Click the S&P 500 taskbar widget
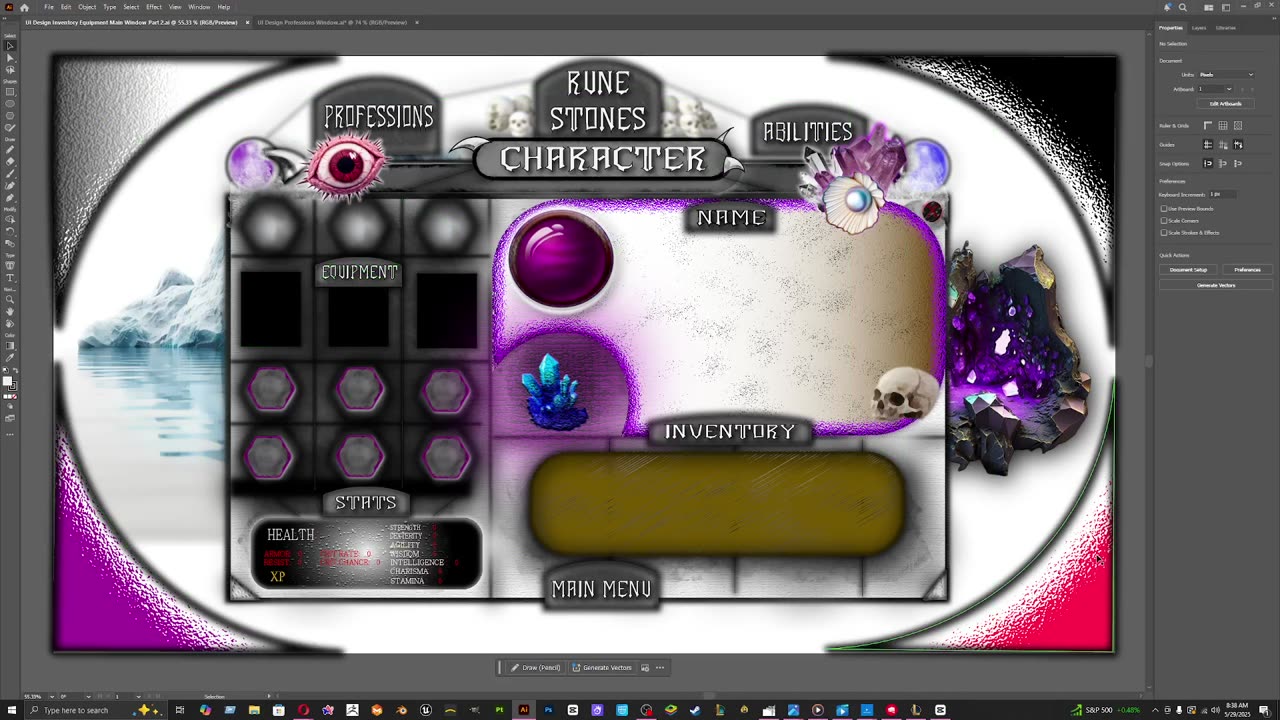Screen dimensions: 1280x720 [x=1106, y=710]
